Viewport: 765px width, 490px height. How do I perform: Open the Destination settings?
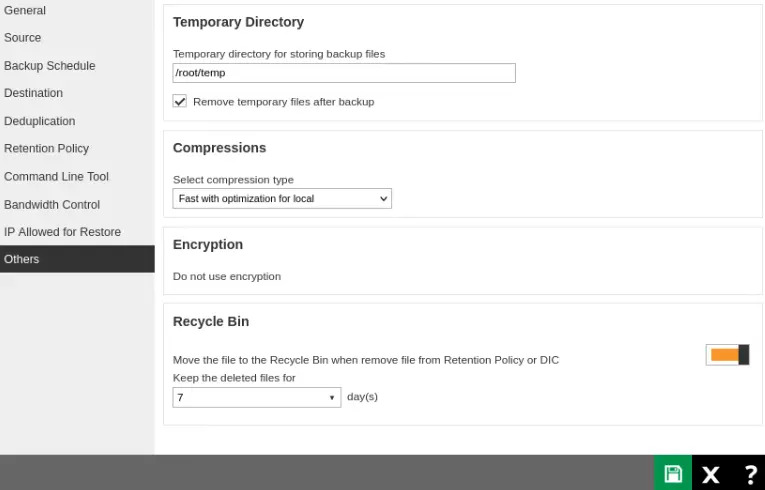click(33, 93)
